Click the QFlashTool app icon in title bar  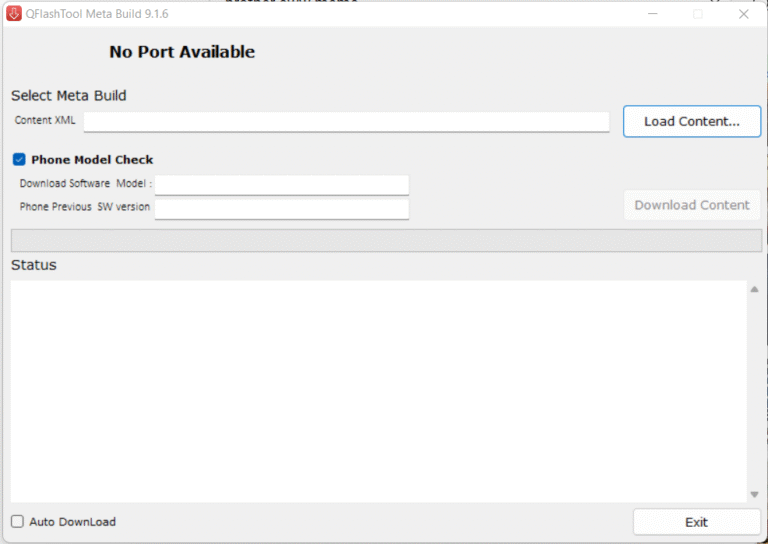(x=14, y=14)
